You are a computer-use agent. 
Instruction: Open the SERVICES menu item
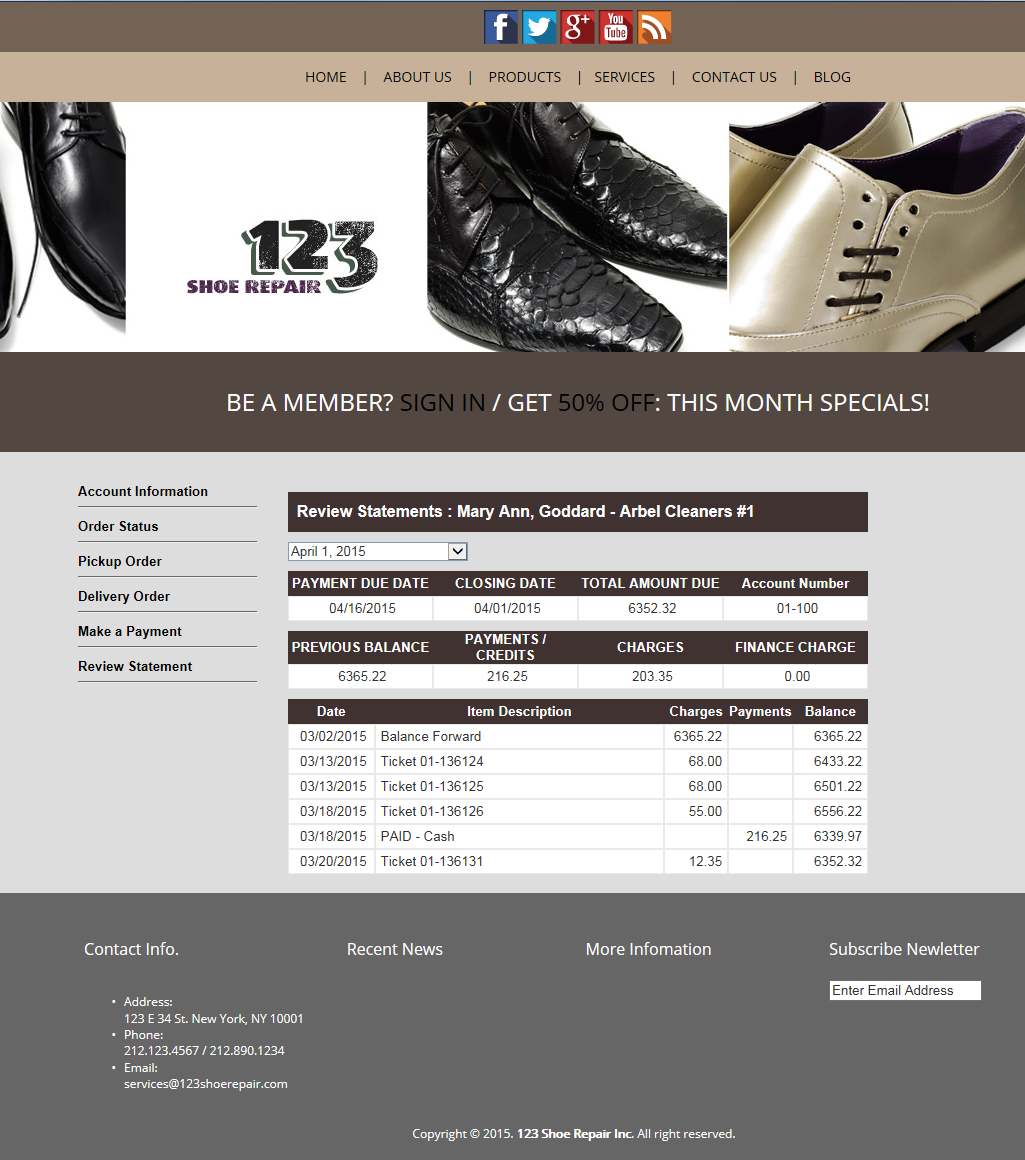click(x=624, y=77)
